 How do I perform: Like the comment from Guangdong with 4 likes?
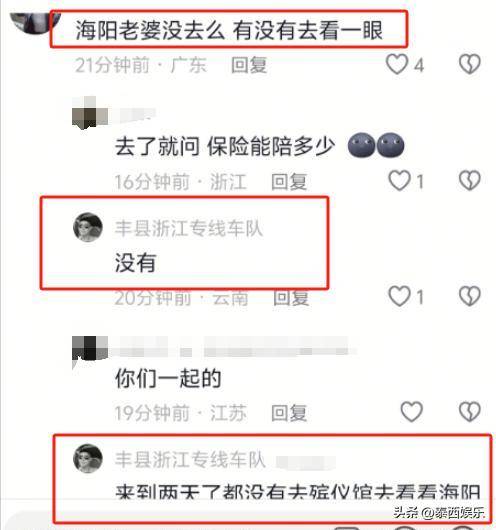click(397, 64)
